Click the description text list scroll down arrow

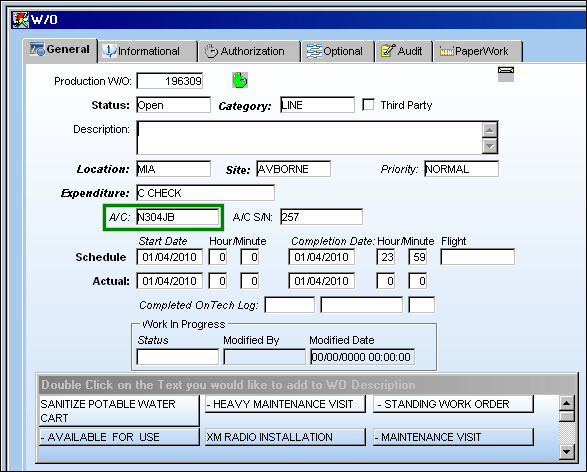point(566,452)
